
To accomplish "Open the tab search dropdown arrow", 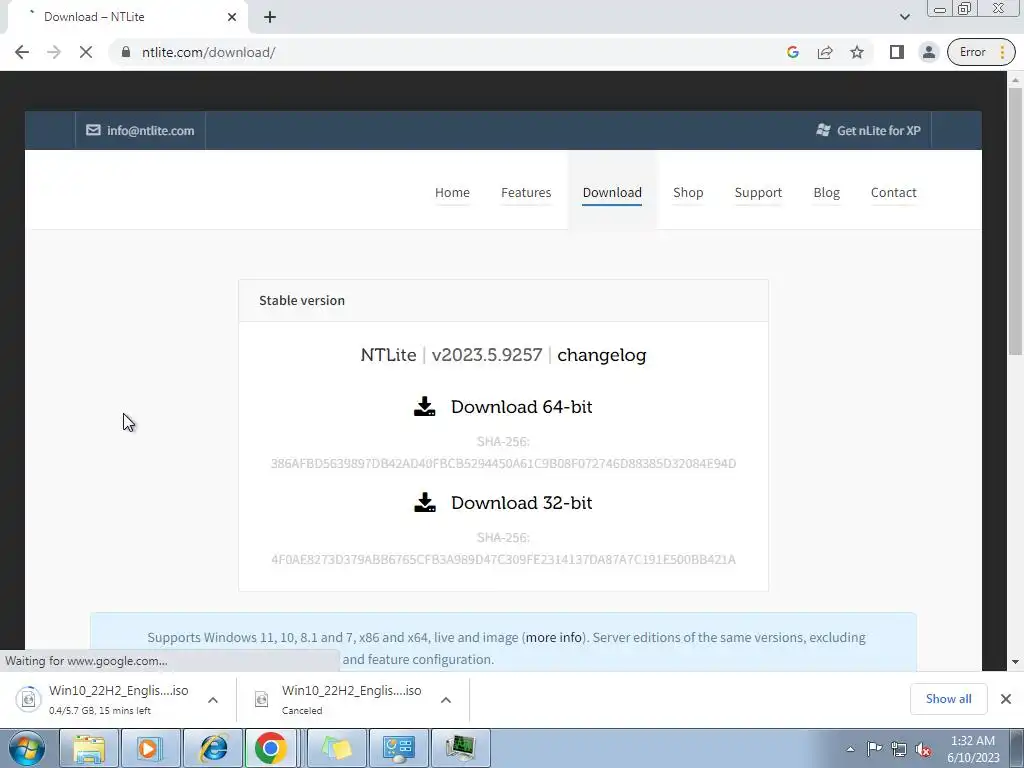I will (904, 17).
